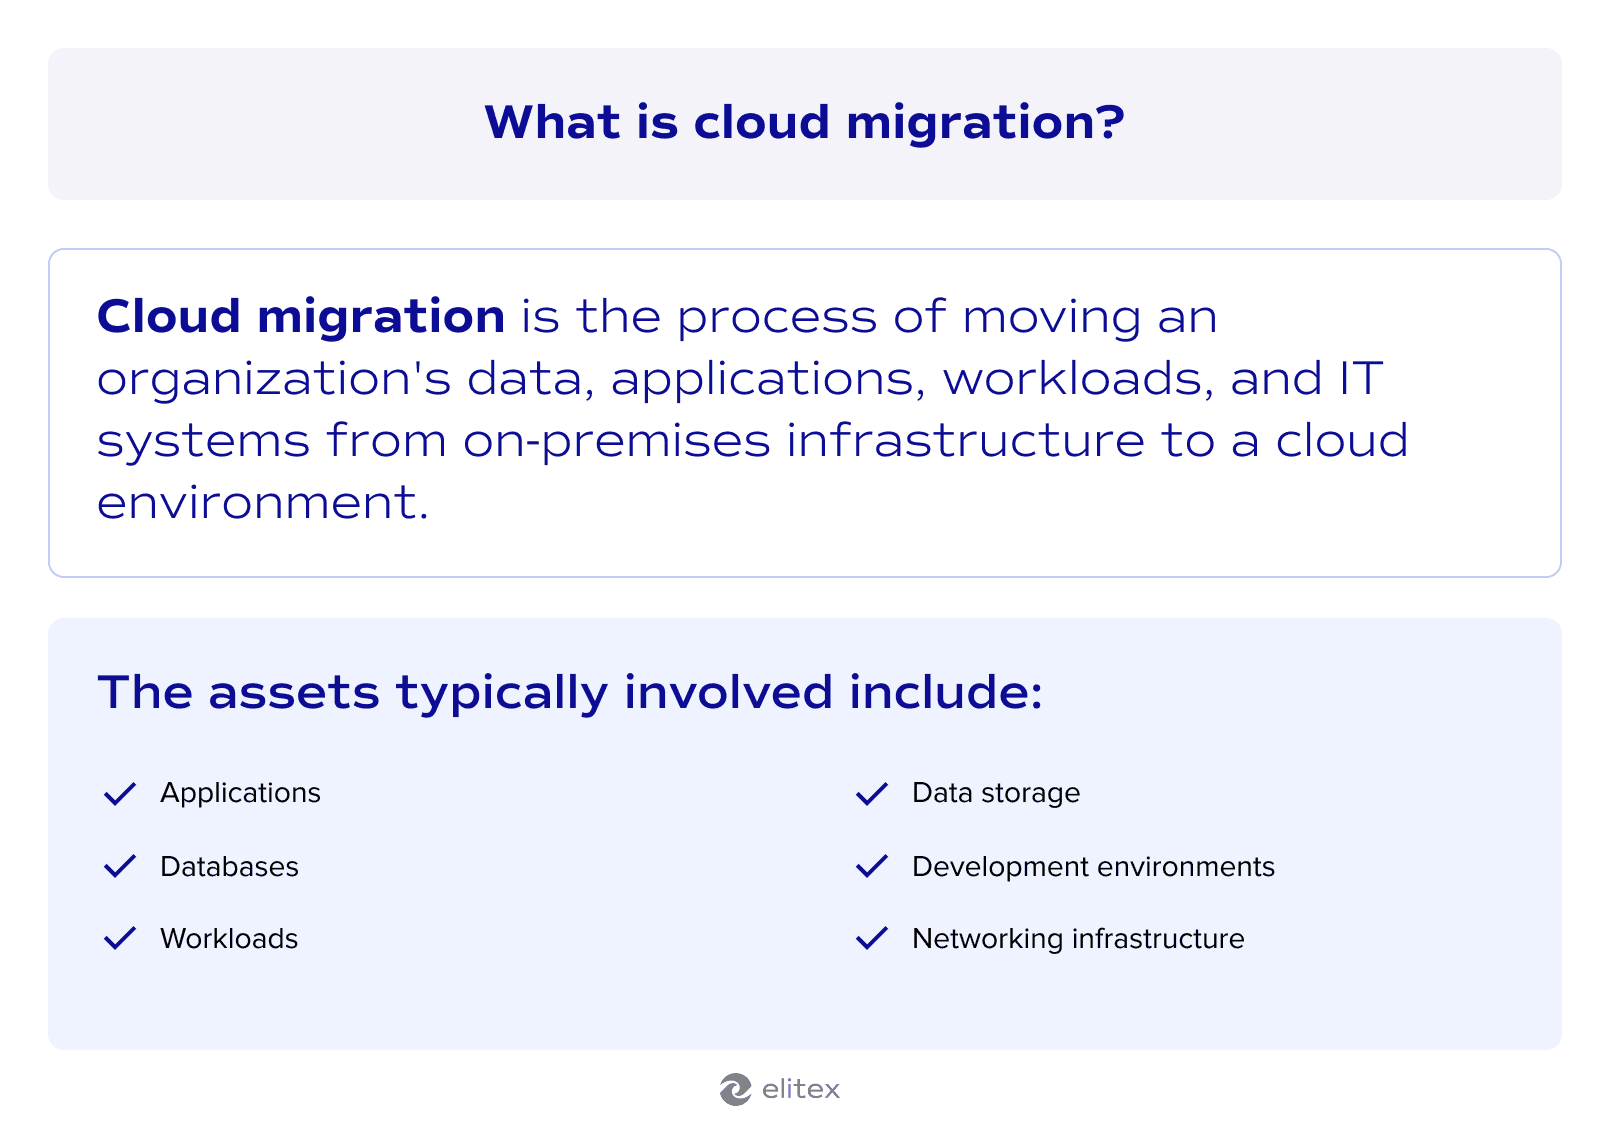1610x1124 pixels.
Task: Click 'The assets typically involved include:' heading
Action: [x=570, y=693]
